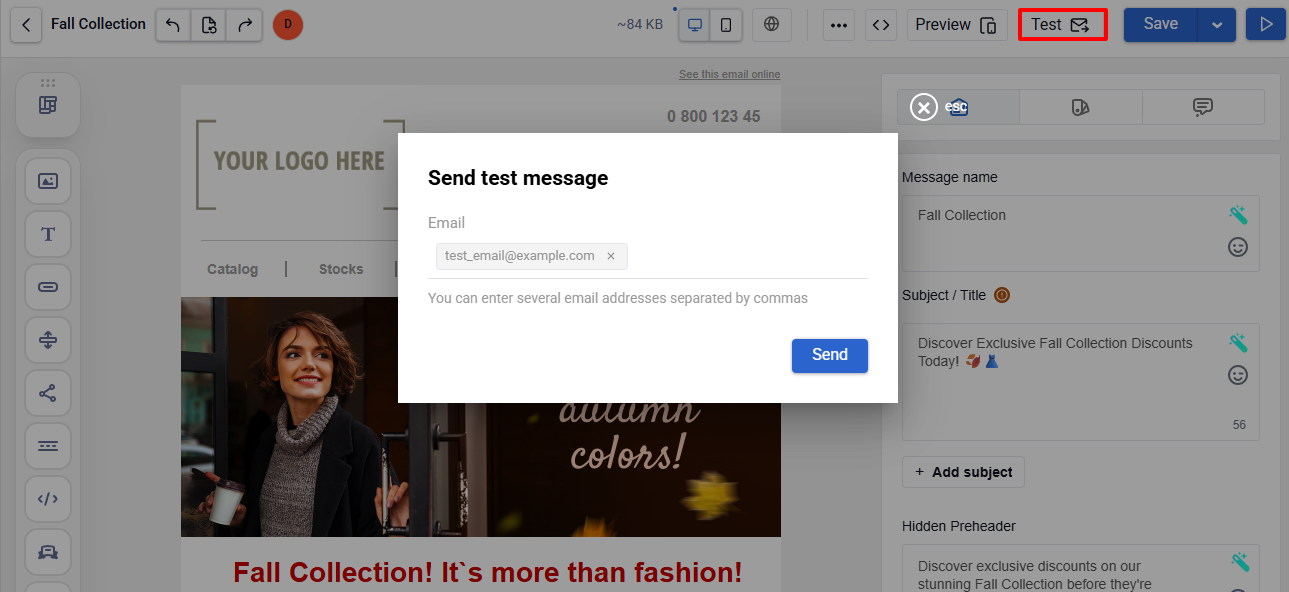Select the autumn banner image of the woman
This screenshot has height=592, width=1289.
480,417
